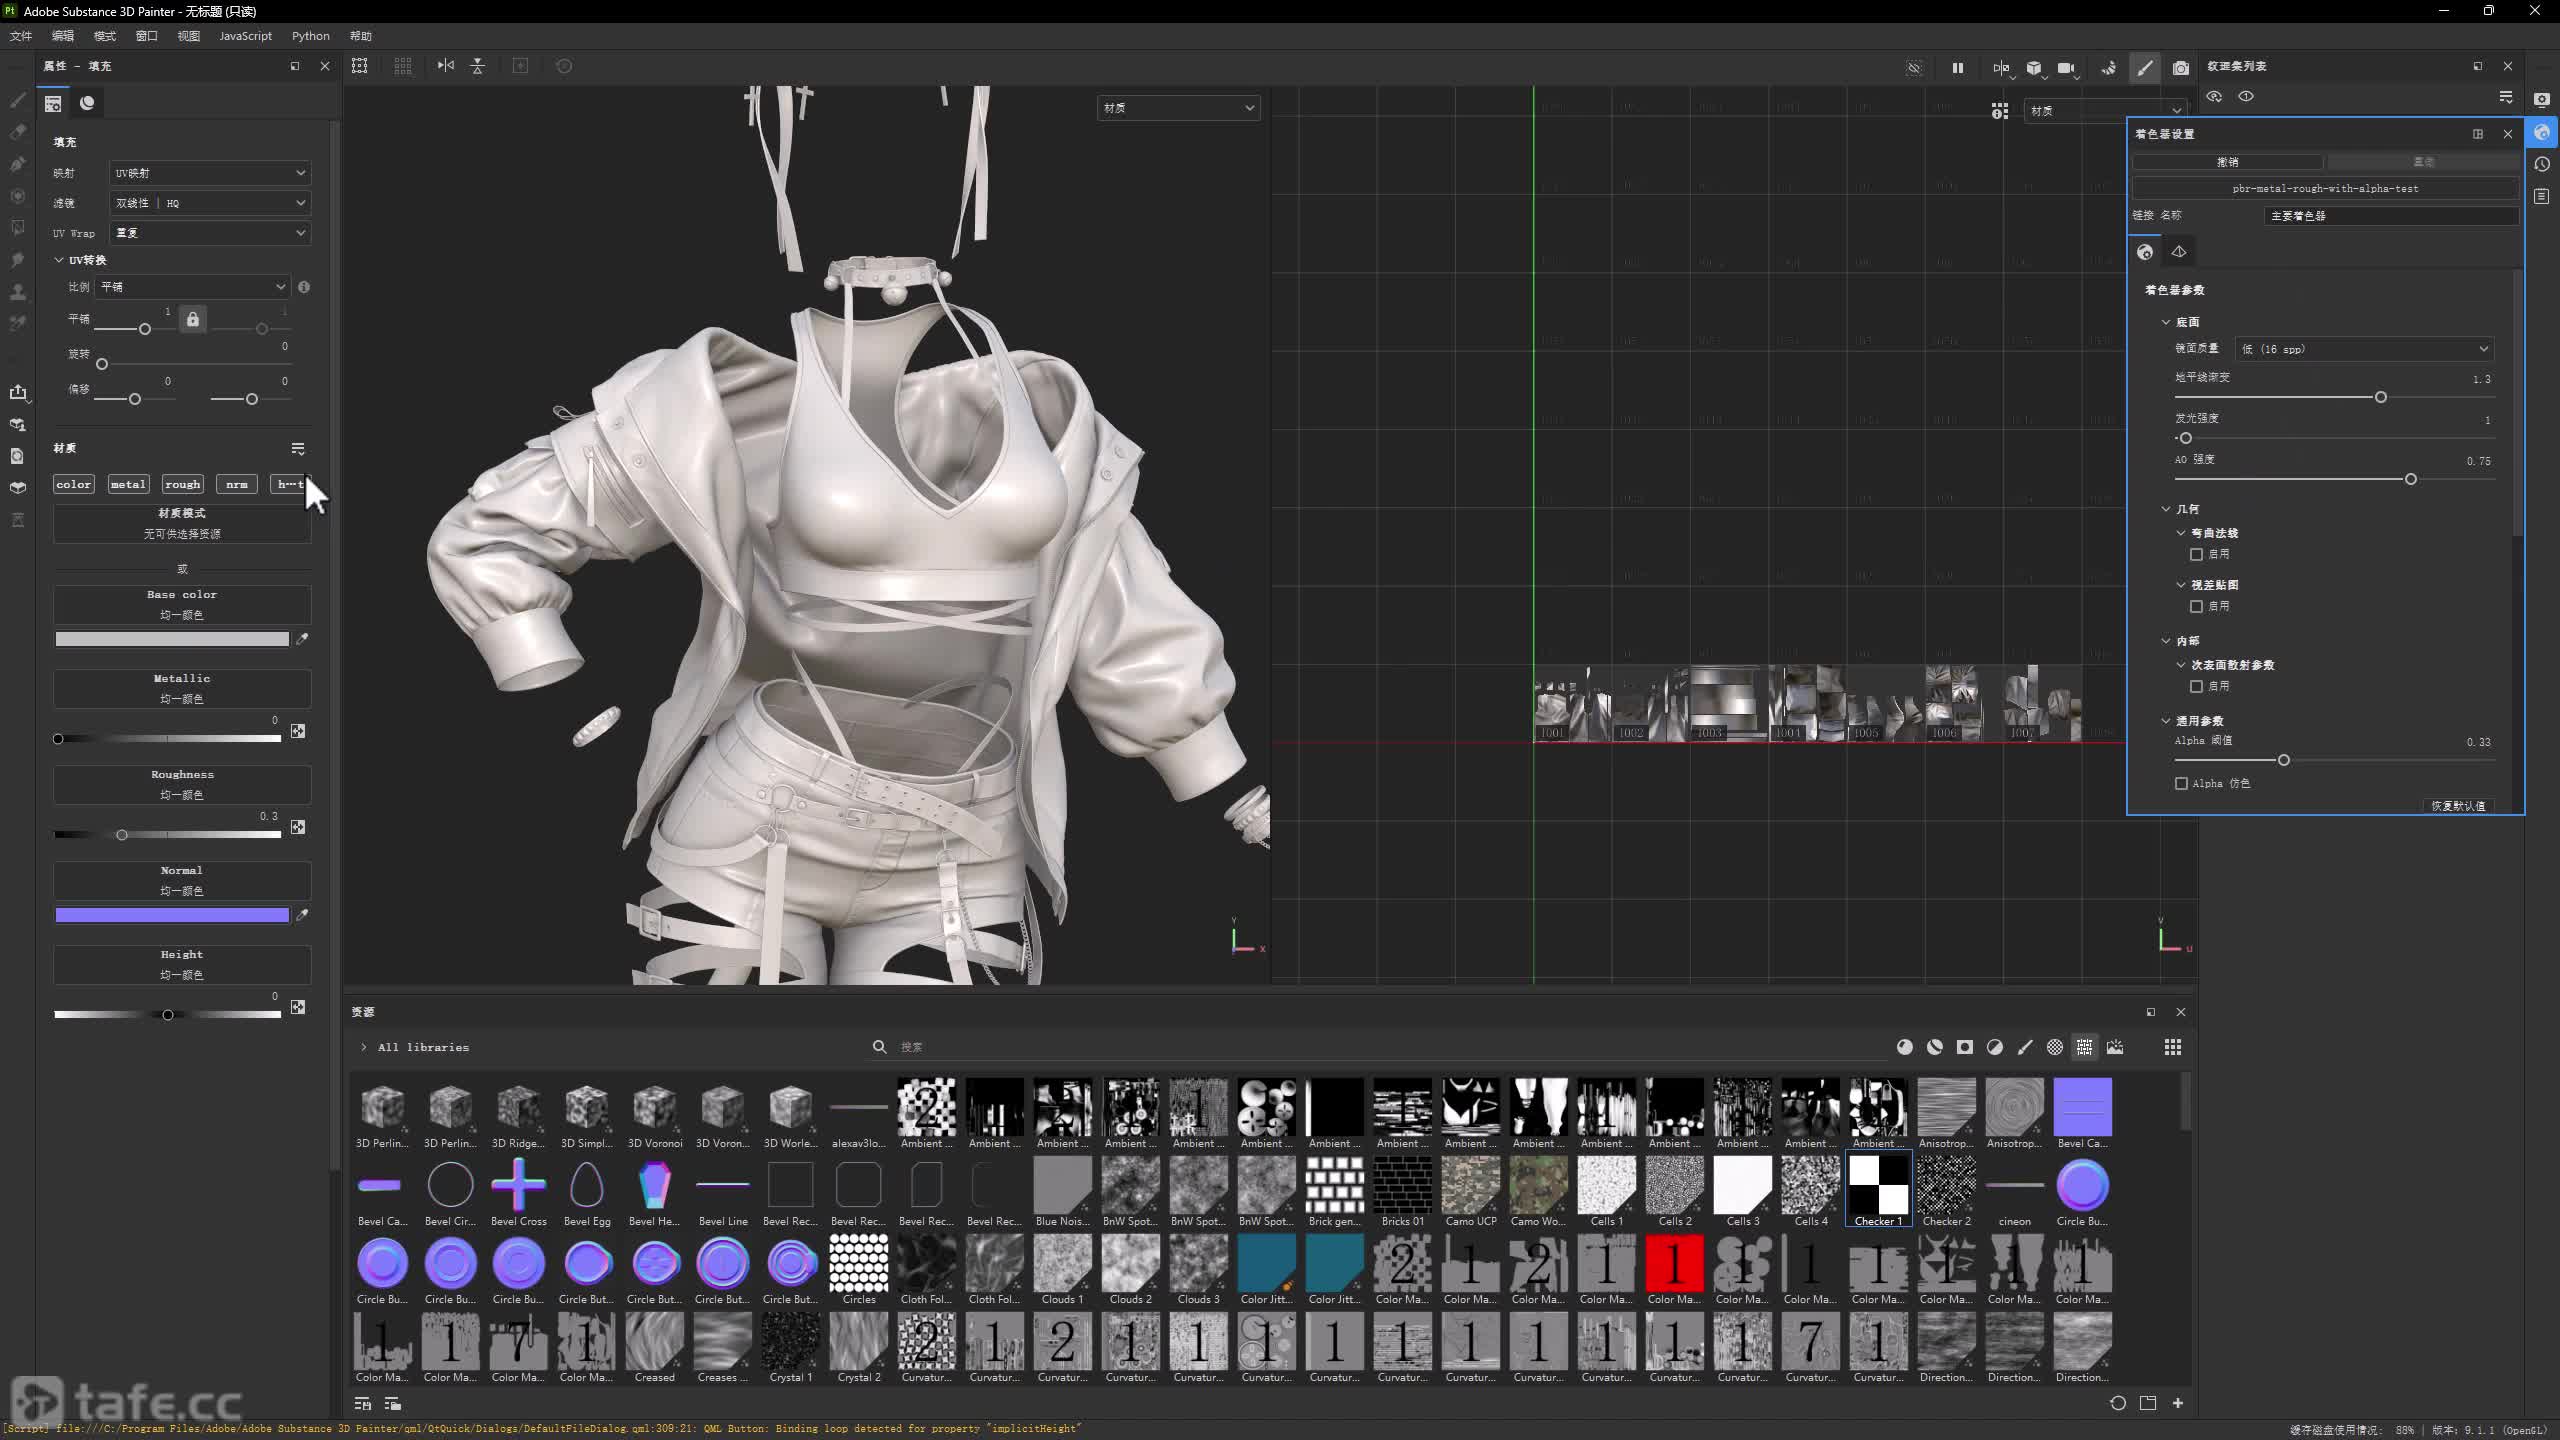
Task: Toggle the color channel button
Action: tap(74, 484)
